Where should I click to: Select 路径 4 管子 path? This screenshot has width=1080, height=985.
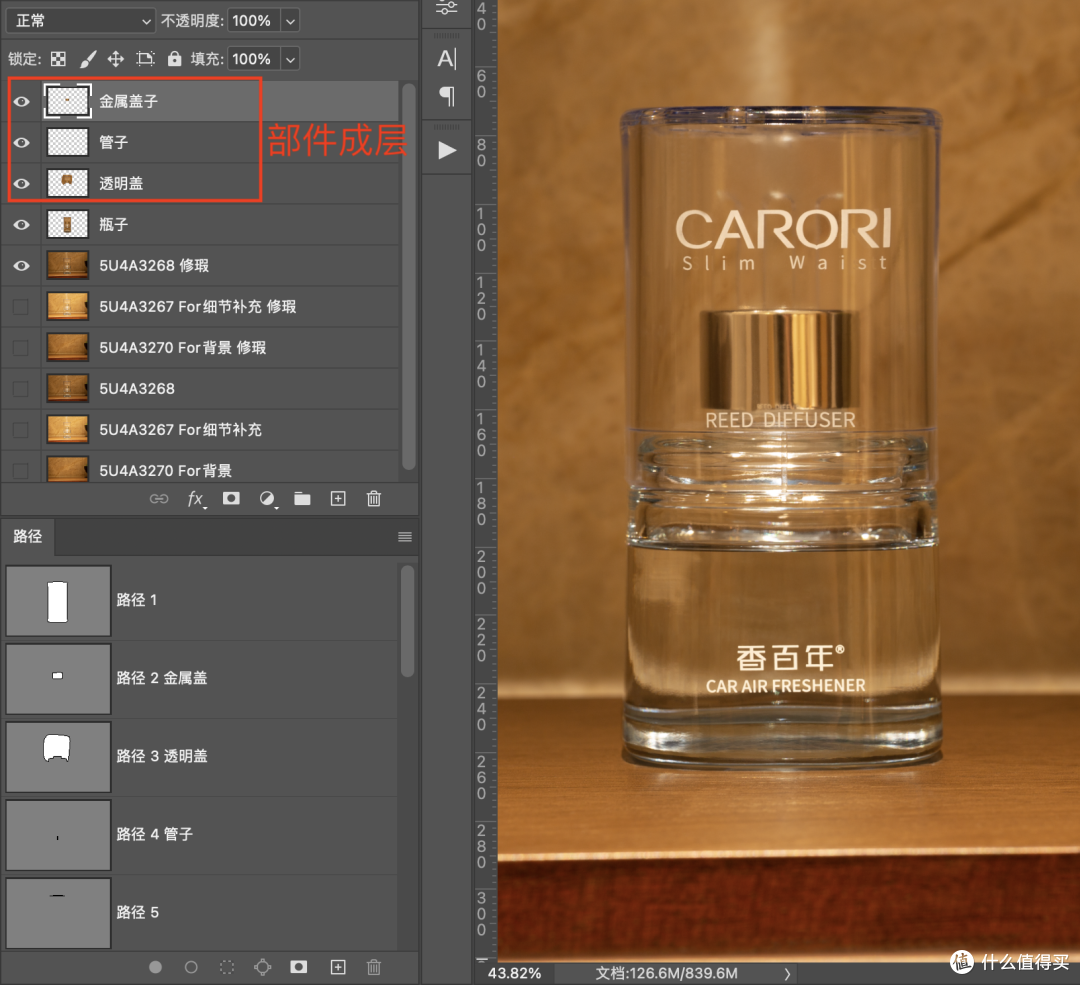[x=201, y=835]
